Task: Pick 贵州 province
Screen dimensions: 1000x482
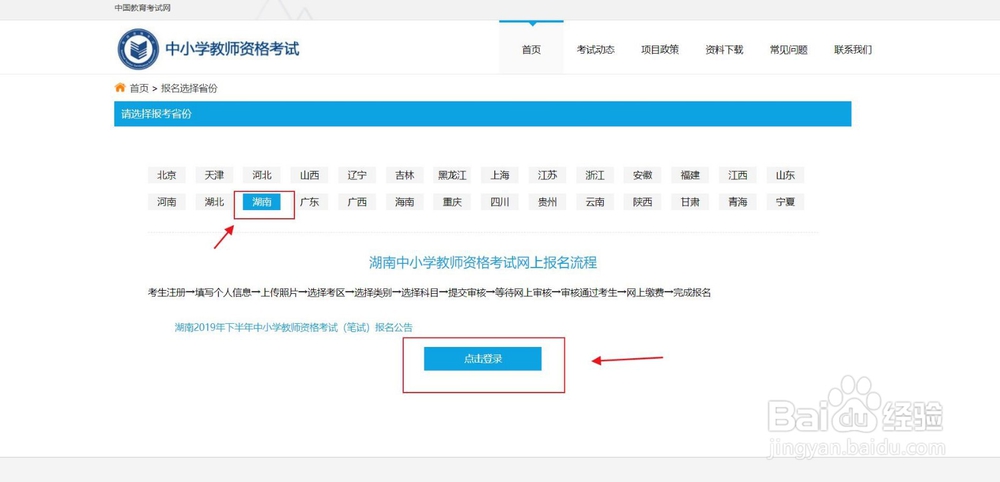Action: click(548, 202)
